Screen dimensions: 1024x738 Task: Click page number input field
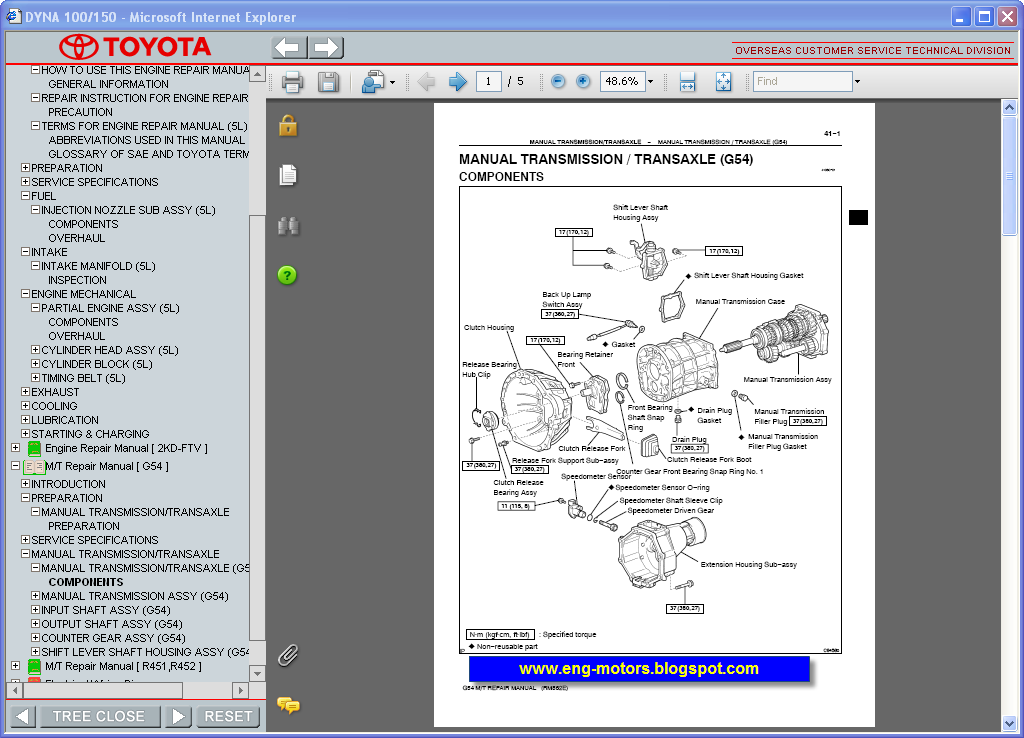pos(488,82)
